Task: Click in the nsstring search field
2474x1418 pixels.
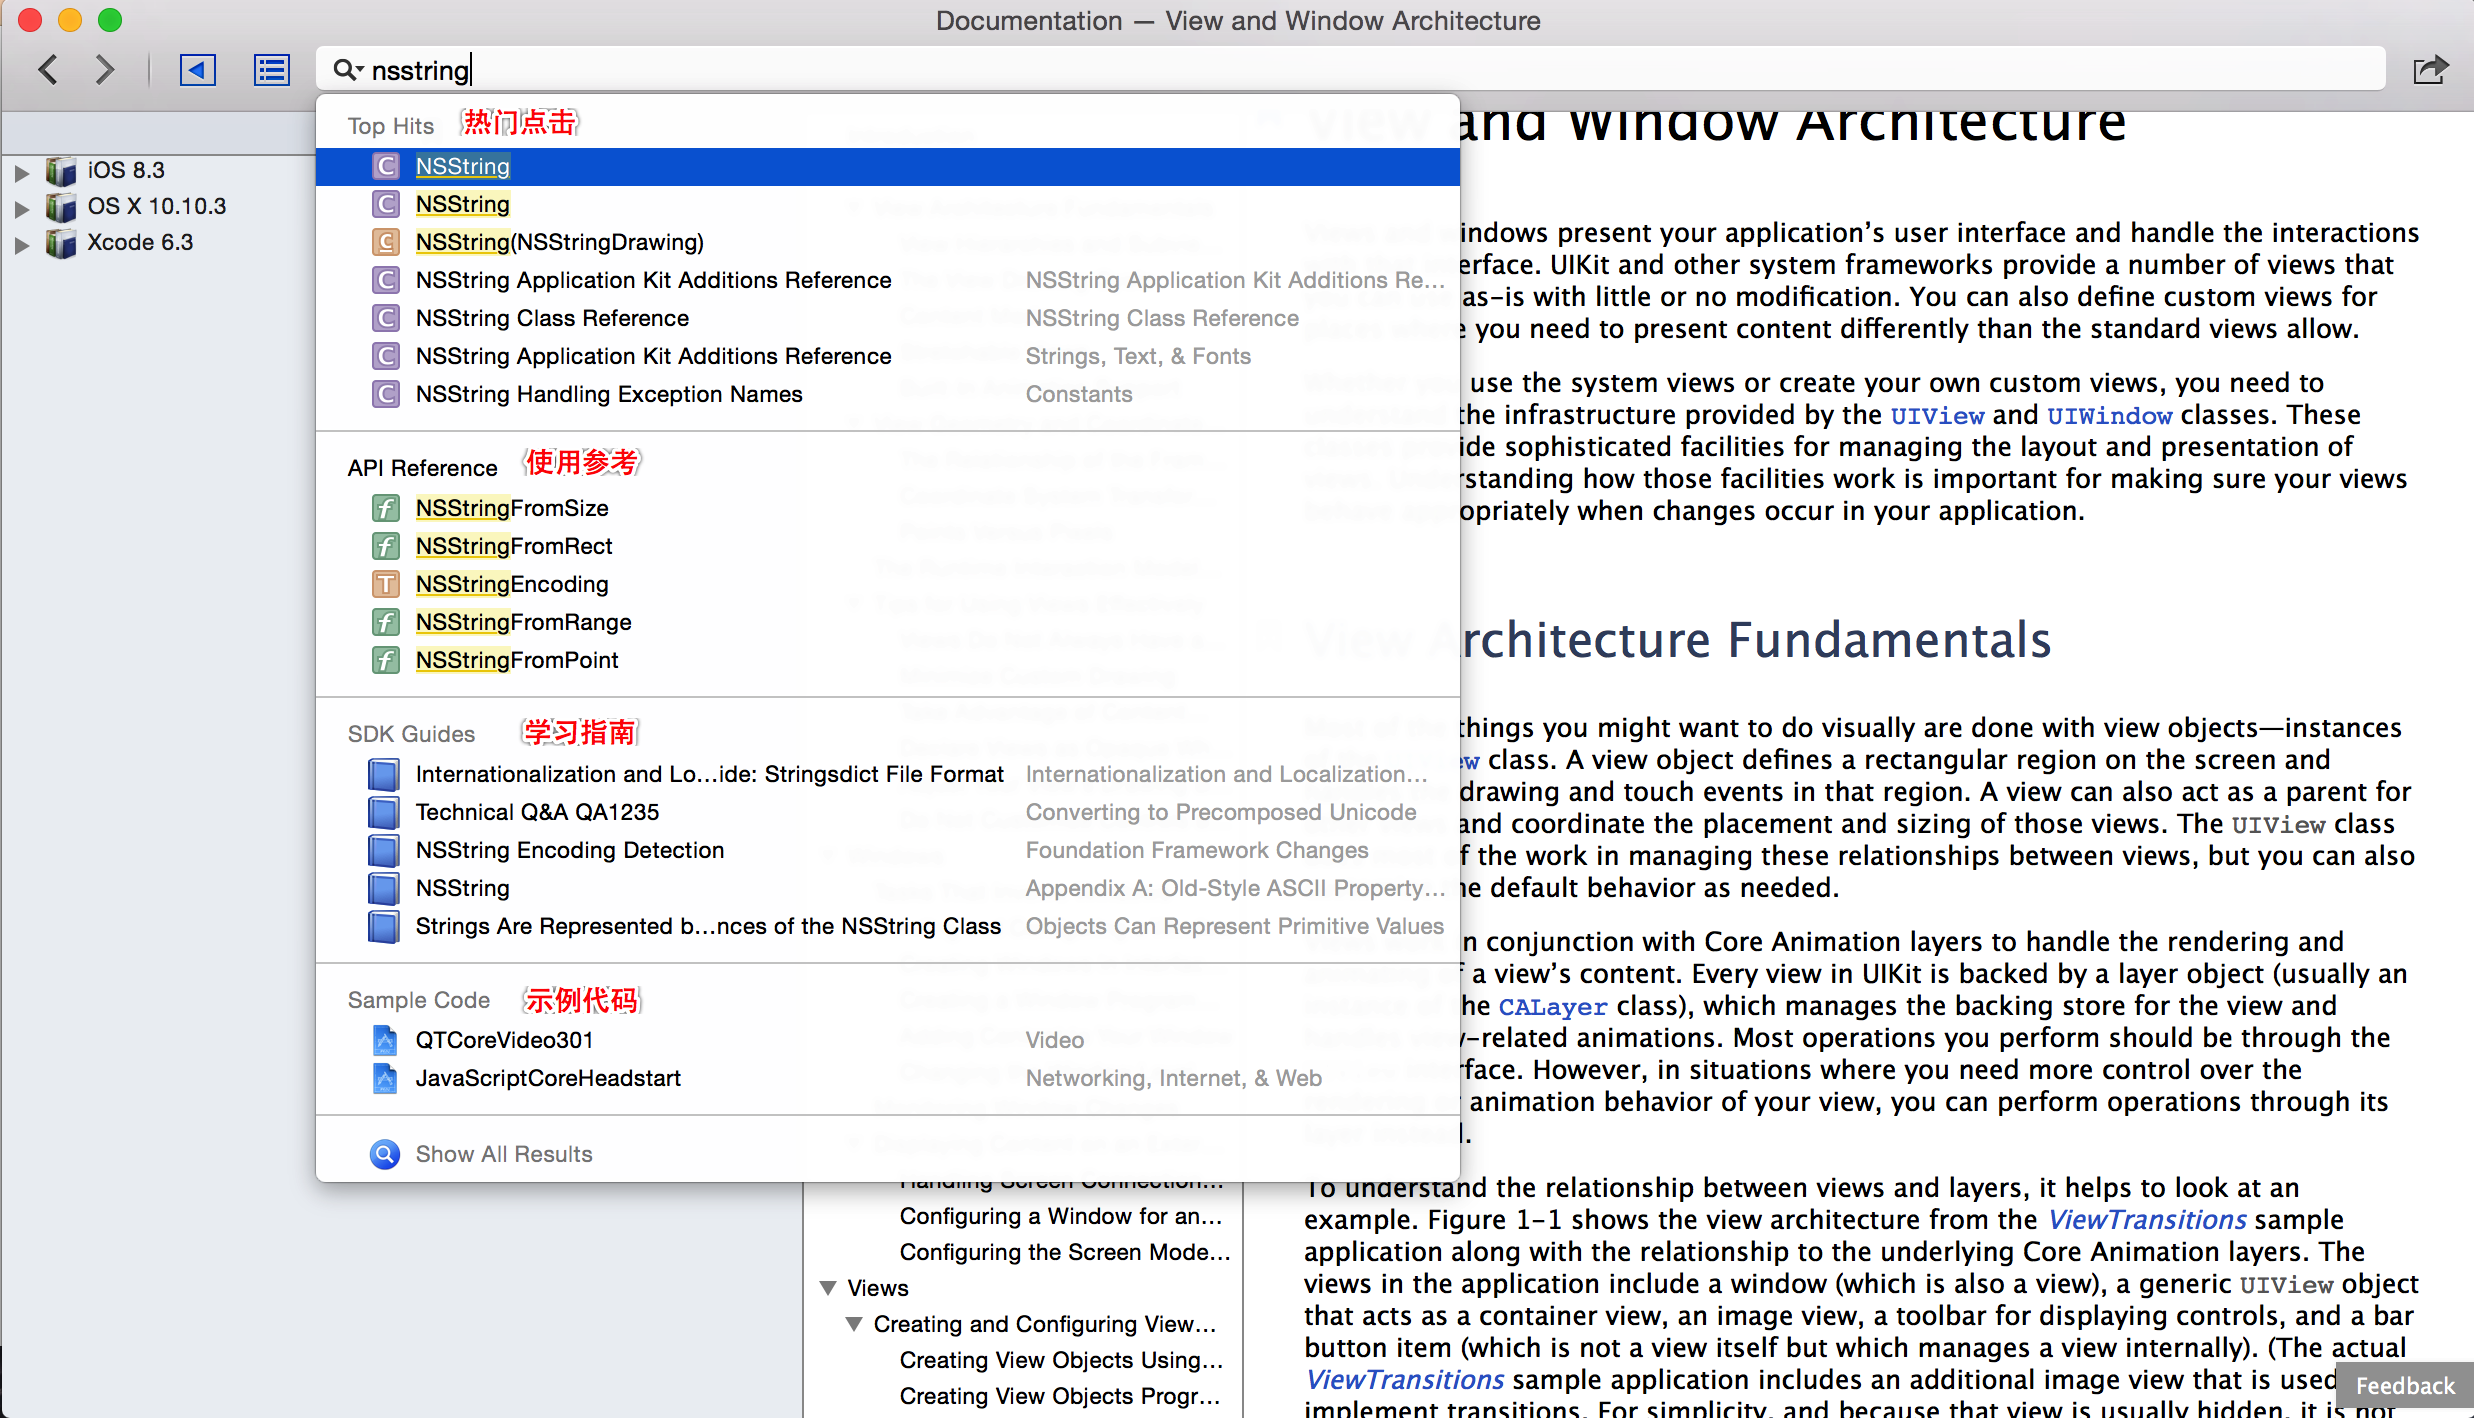Action: click(1350, 70)
